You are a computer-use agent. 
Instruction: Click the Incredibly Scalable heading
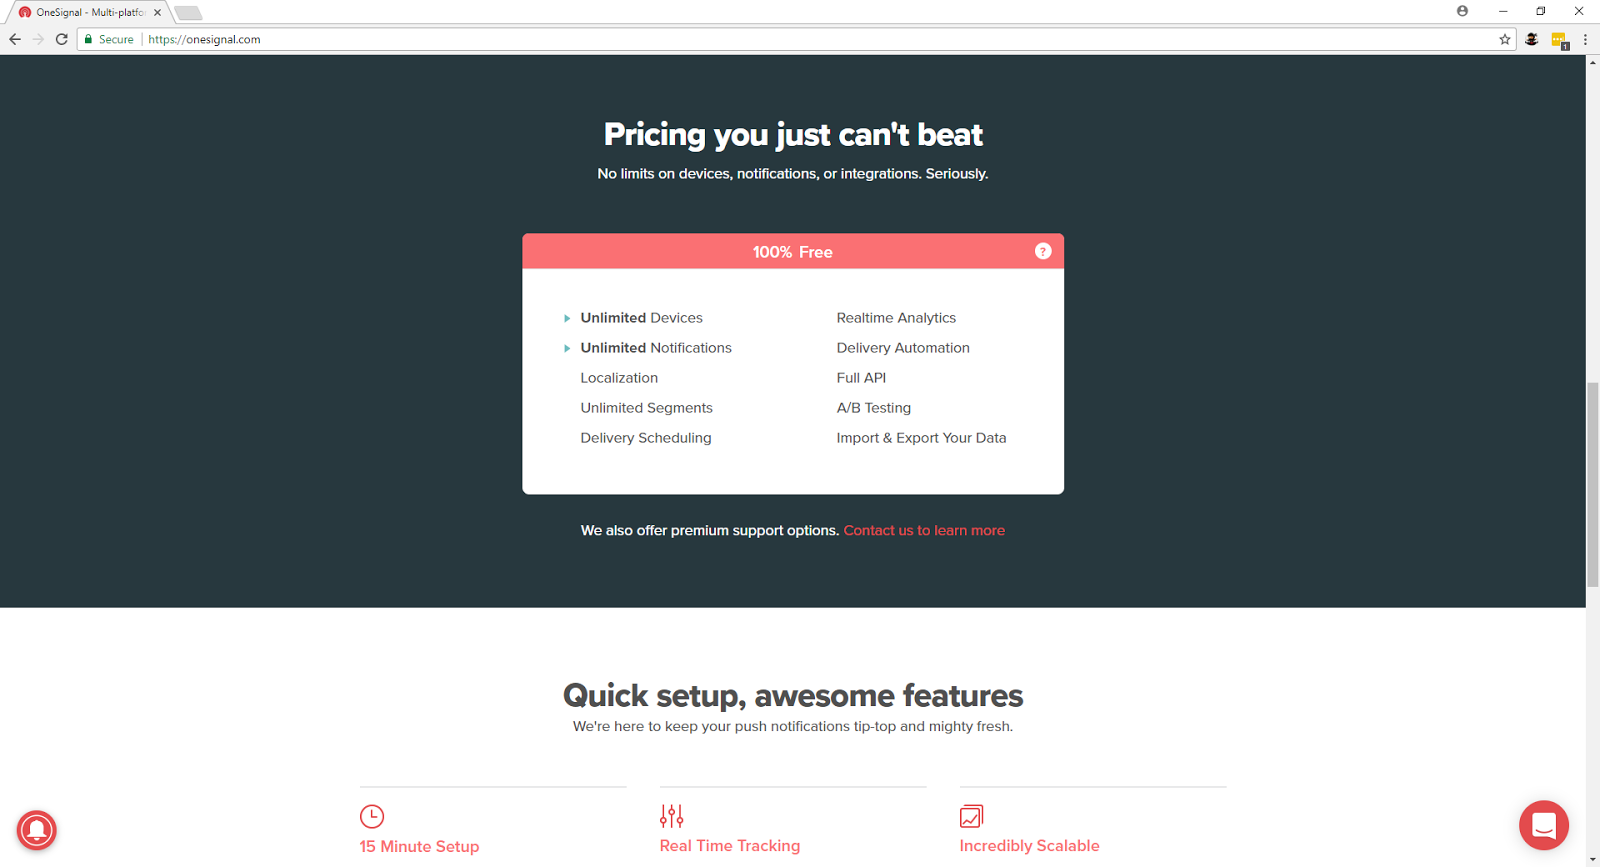pyautogui.click(x=1029, y=846)
